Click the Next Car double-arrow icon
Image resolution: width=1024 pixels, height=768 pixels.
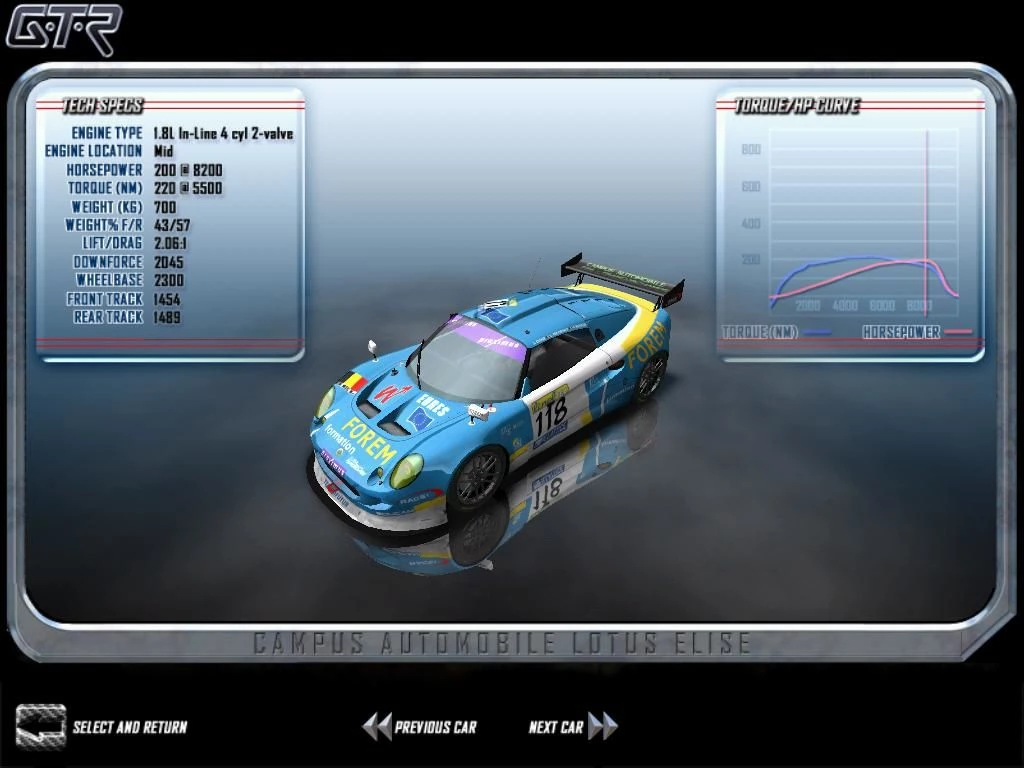pyautogui.click(x=603, y=726)
